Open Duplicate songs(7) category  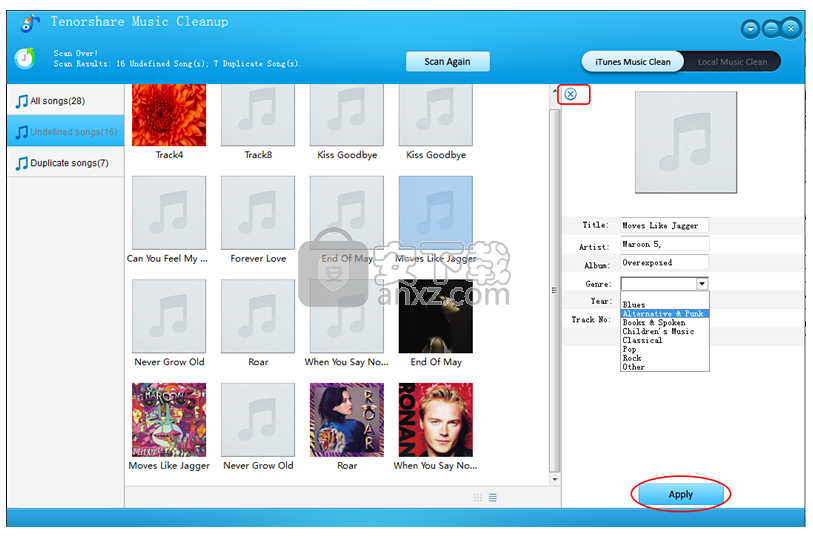pos(65,163)
